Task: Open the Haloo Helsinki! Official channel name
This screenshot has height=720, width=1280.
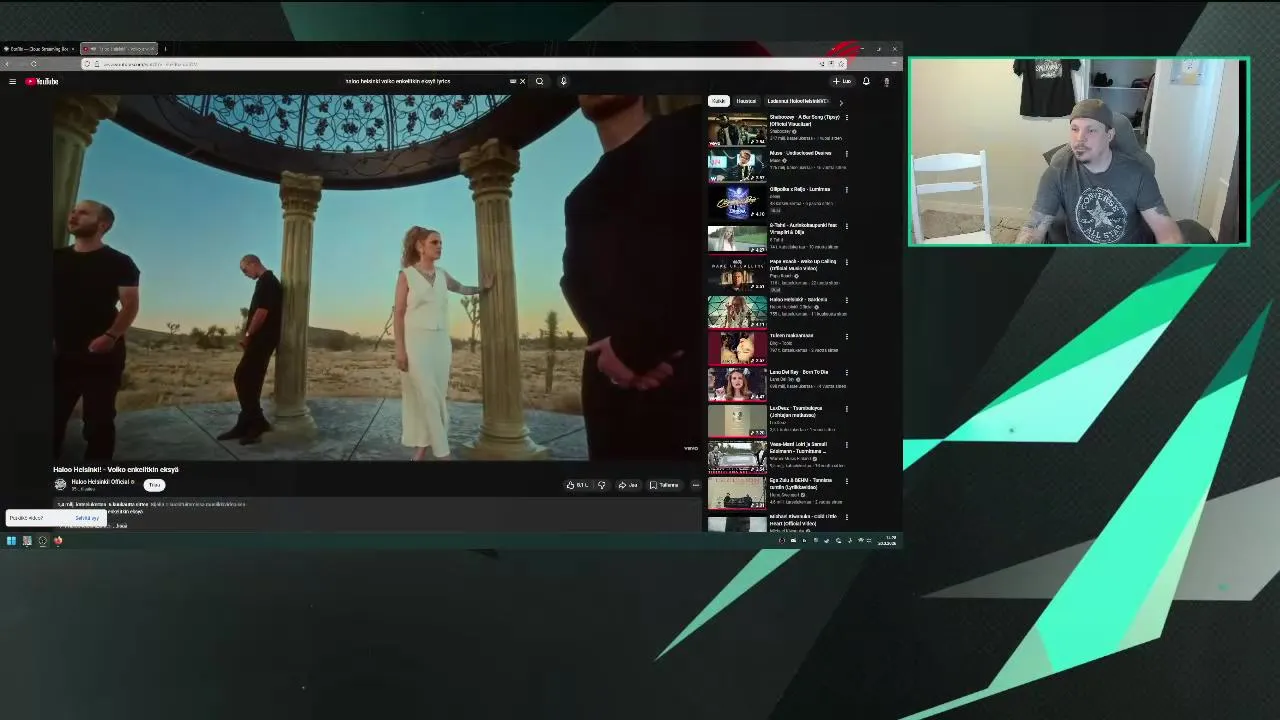Action: click(102, 482)
